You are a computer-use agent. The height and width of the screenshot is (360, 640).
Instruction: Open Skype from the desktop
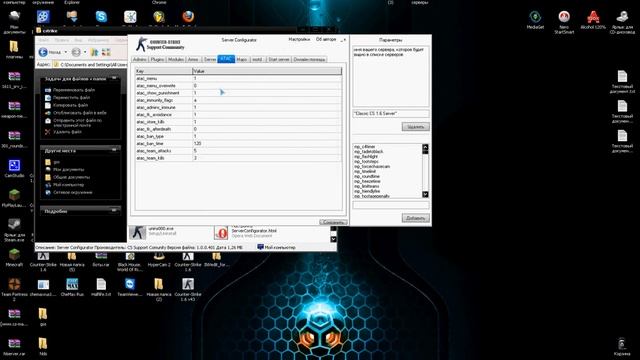tap(101, 17)
